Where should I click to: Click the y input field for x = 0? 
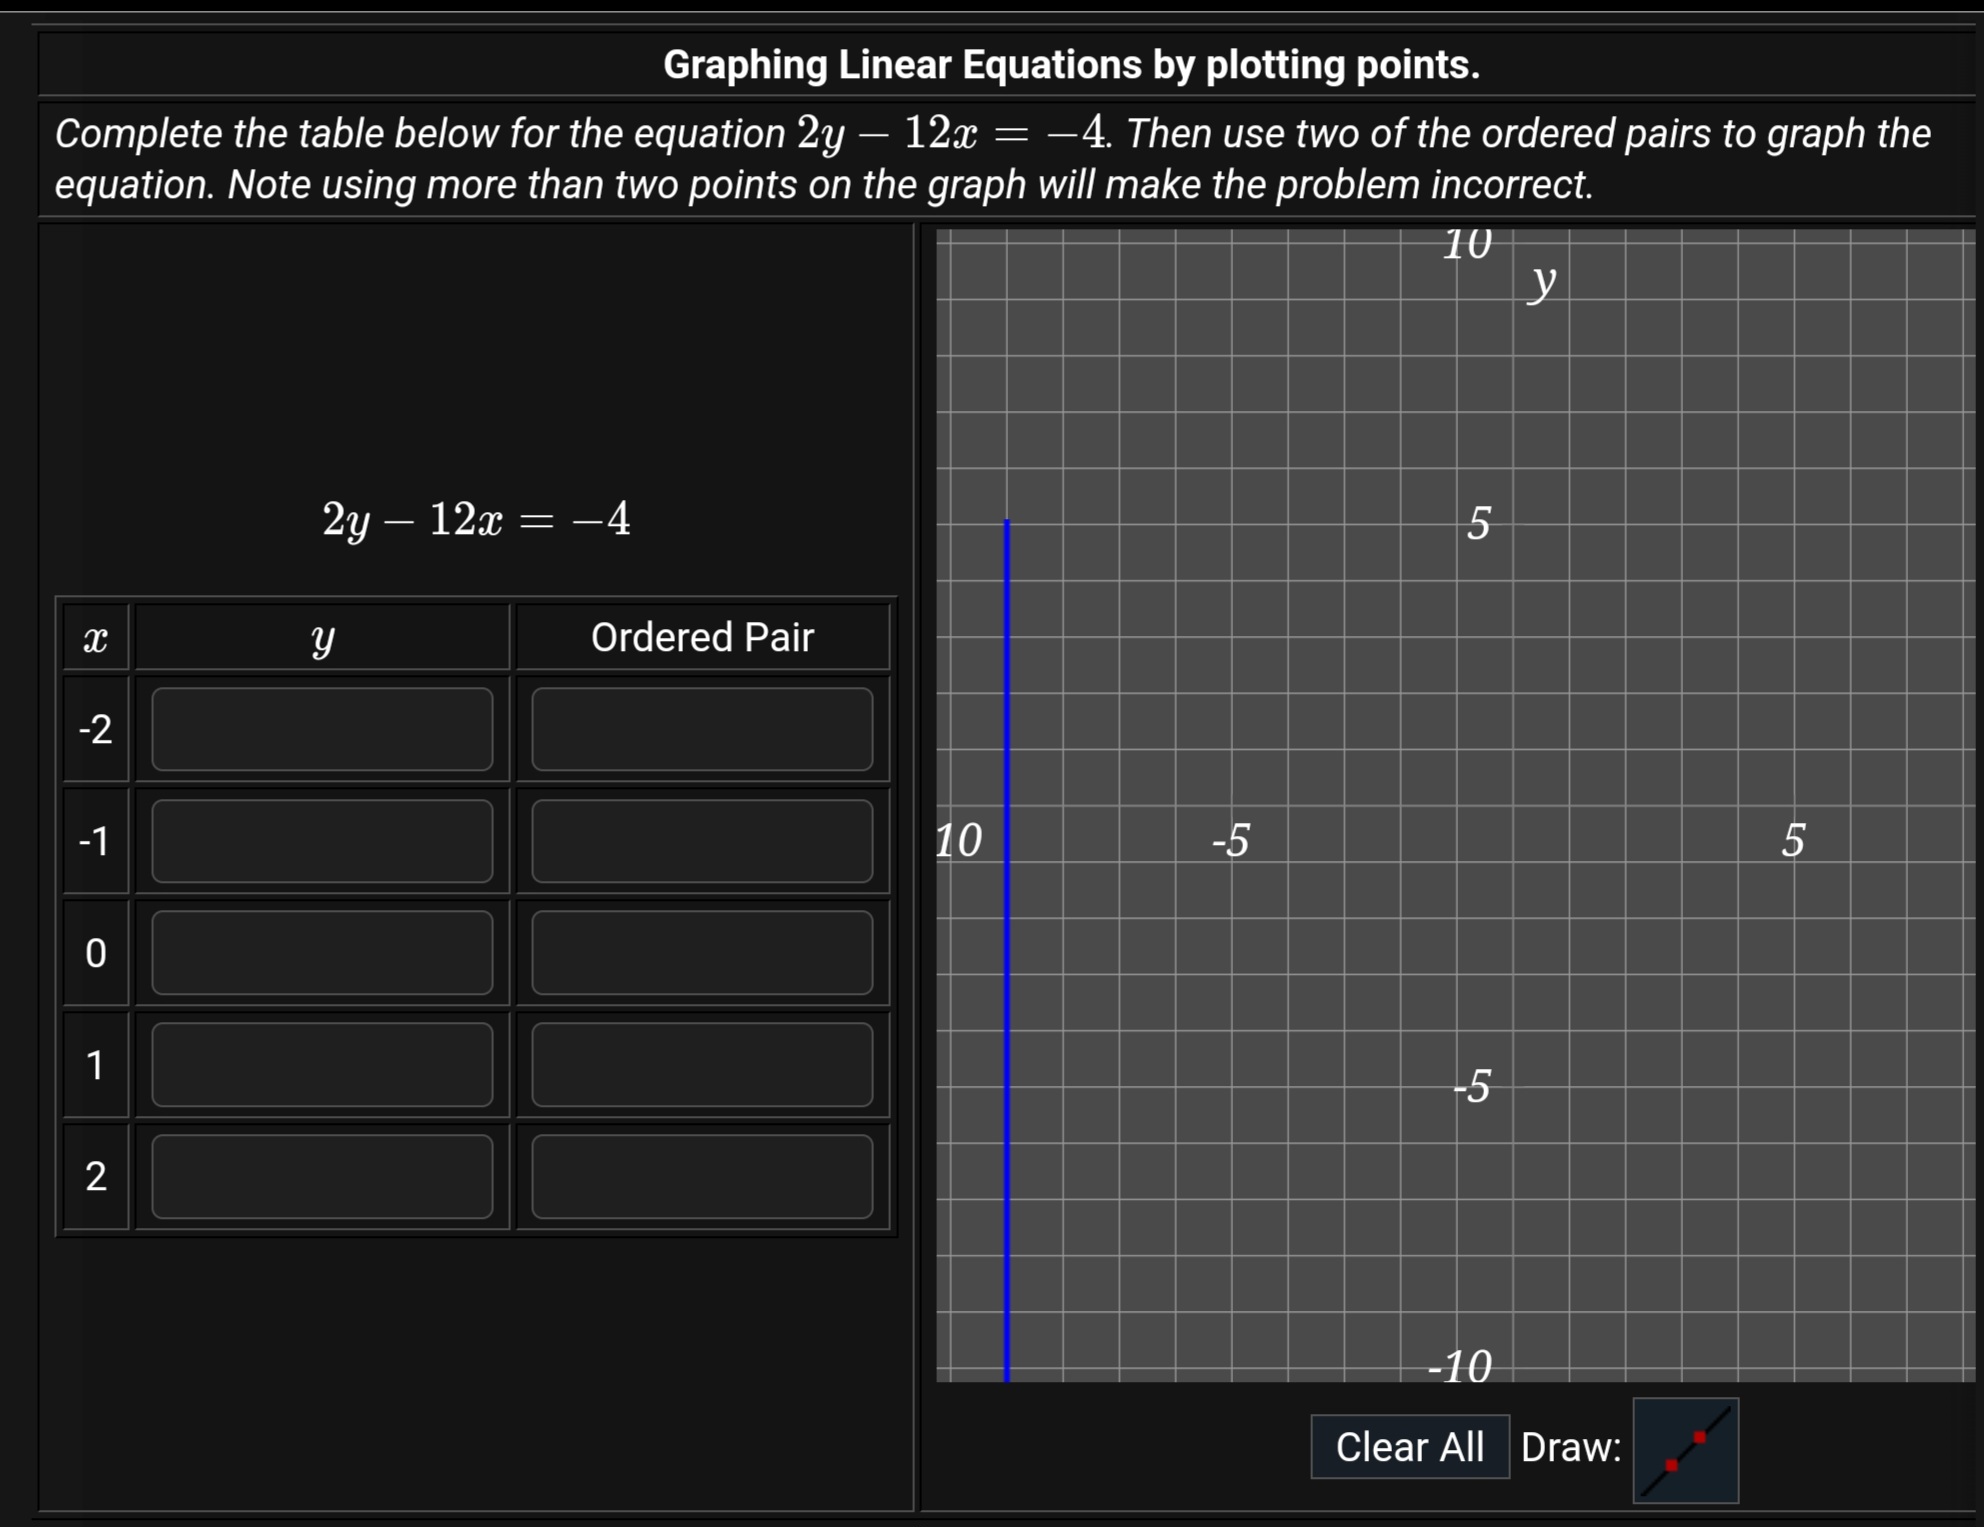click(322, 953)
